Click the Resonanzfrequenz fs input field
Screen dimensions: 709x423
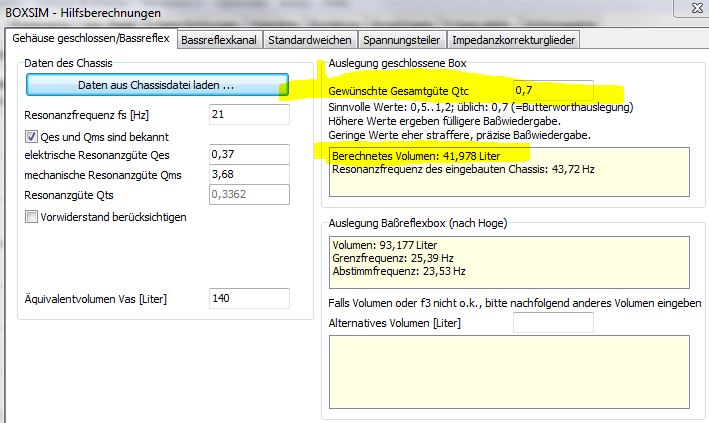249,114
